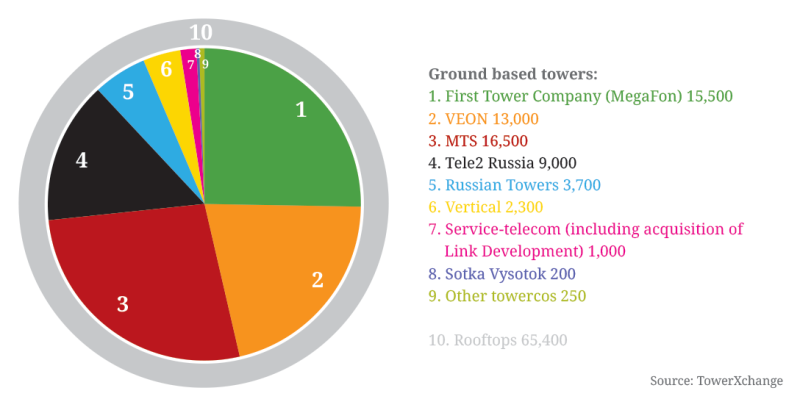Click legend entry 'Sotka Vysotok 200'

(x=502, y=274)
